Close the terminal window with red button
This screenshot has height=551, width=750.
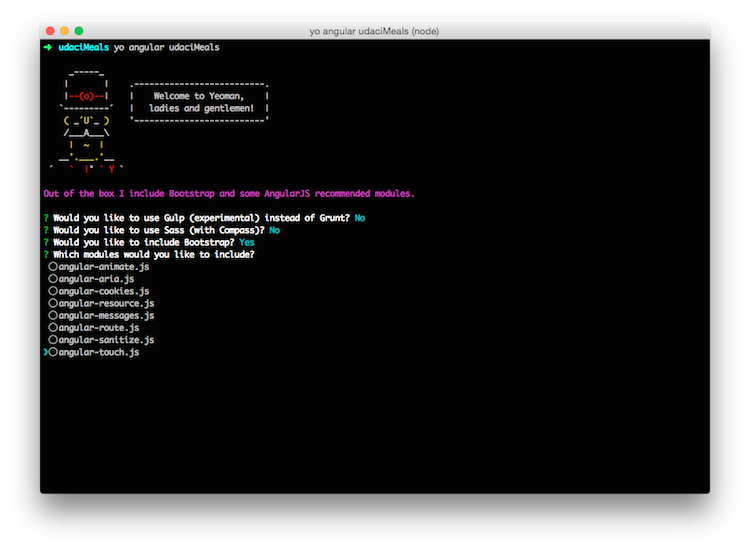[49, 32]
